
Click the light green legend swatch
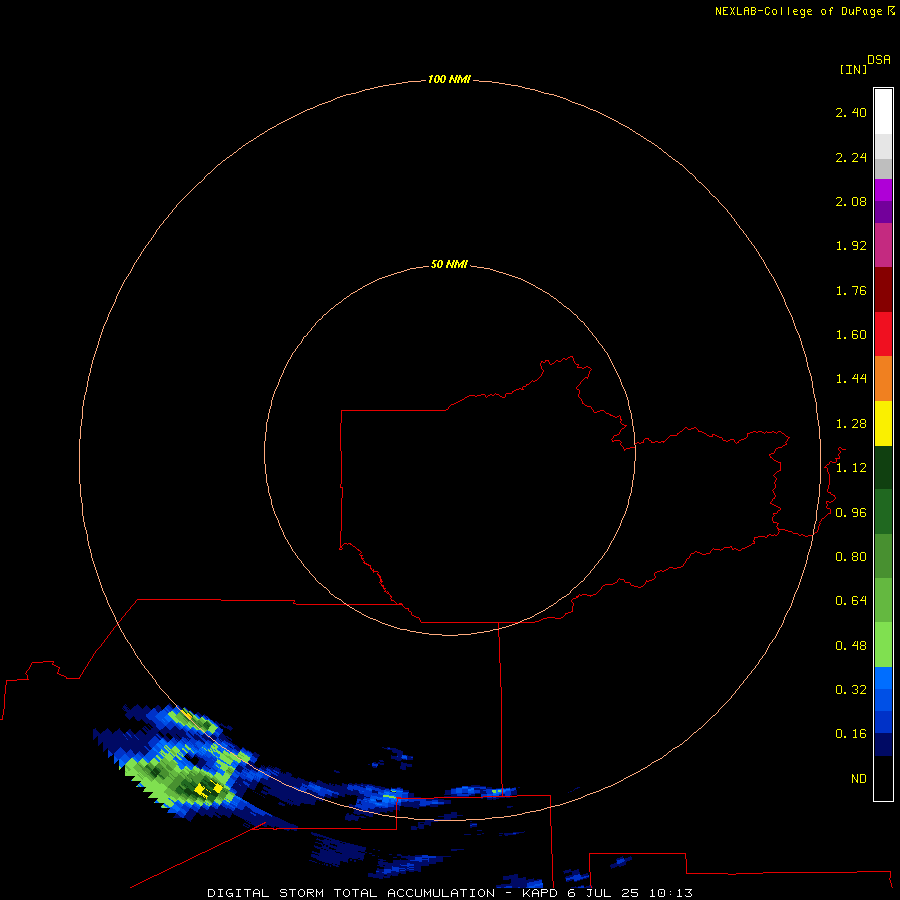coord(883,645)
